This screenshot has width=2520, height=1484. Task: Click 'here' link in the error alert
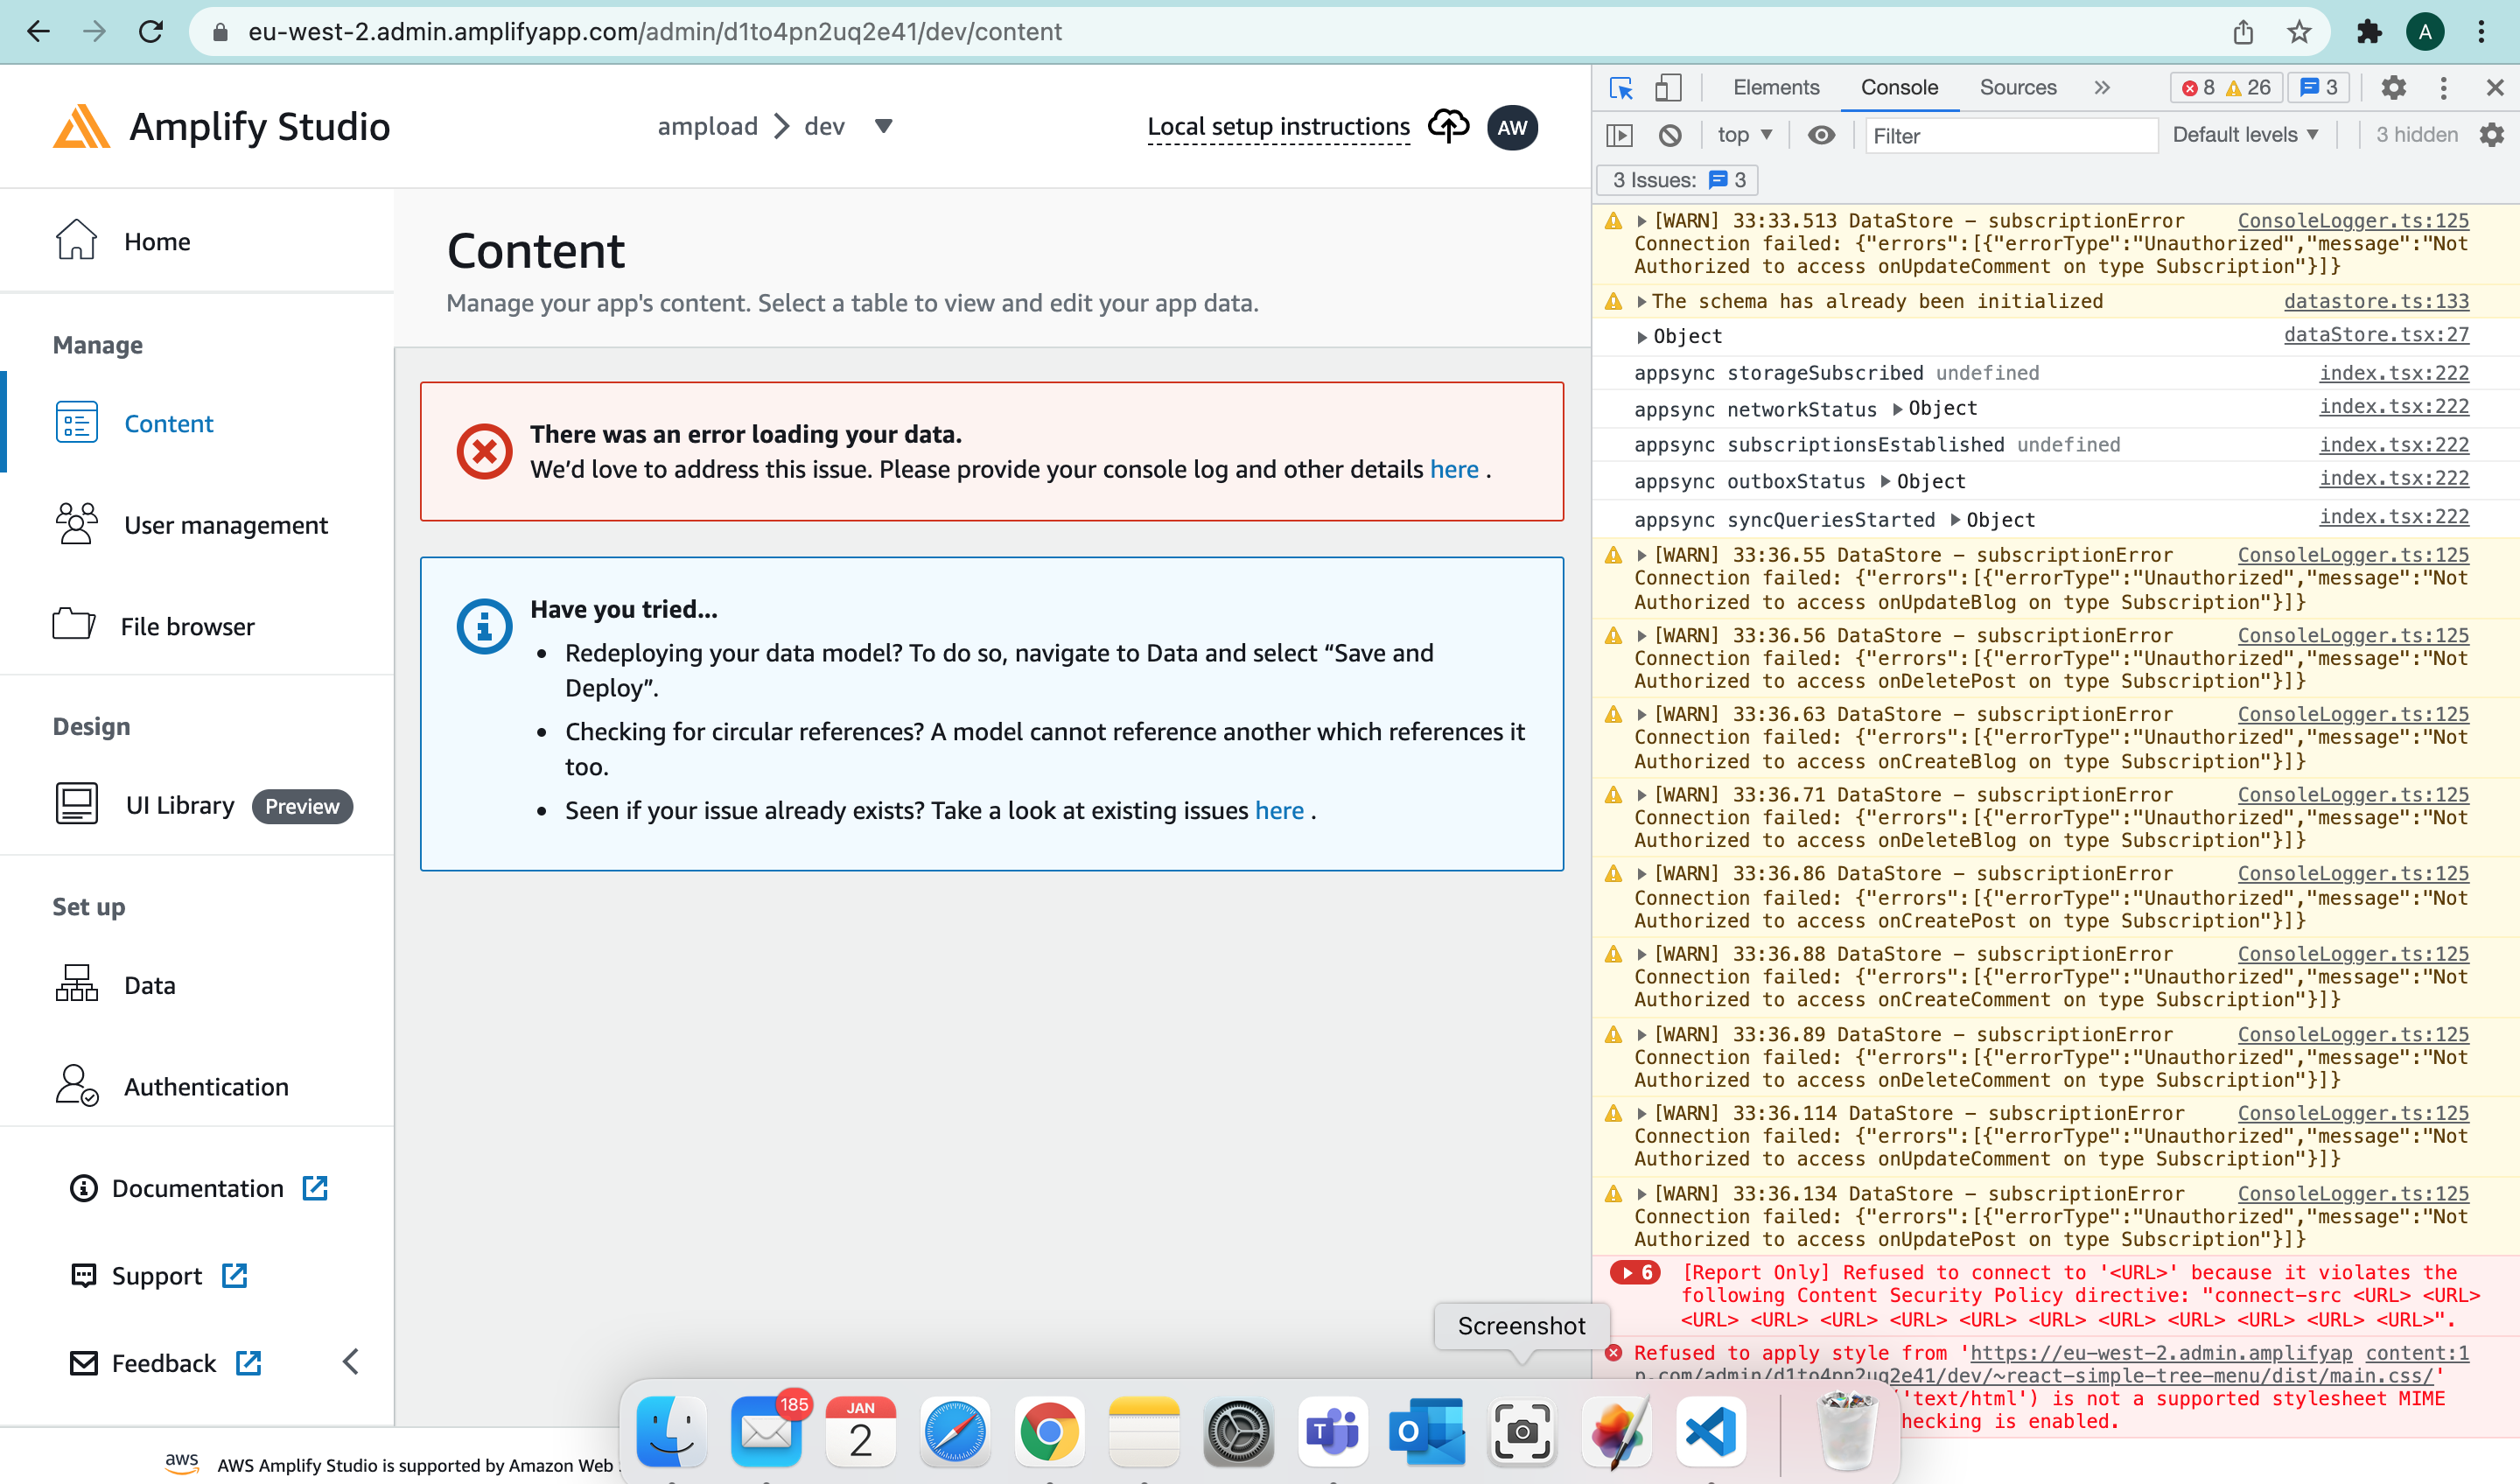[1454, 469]
